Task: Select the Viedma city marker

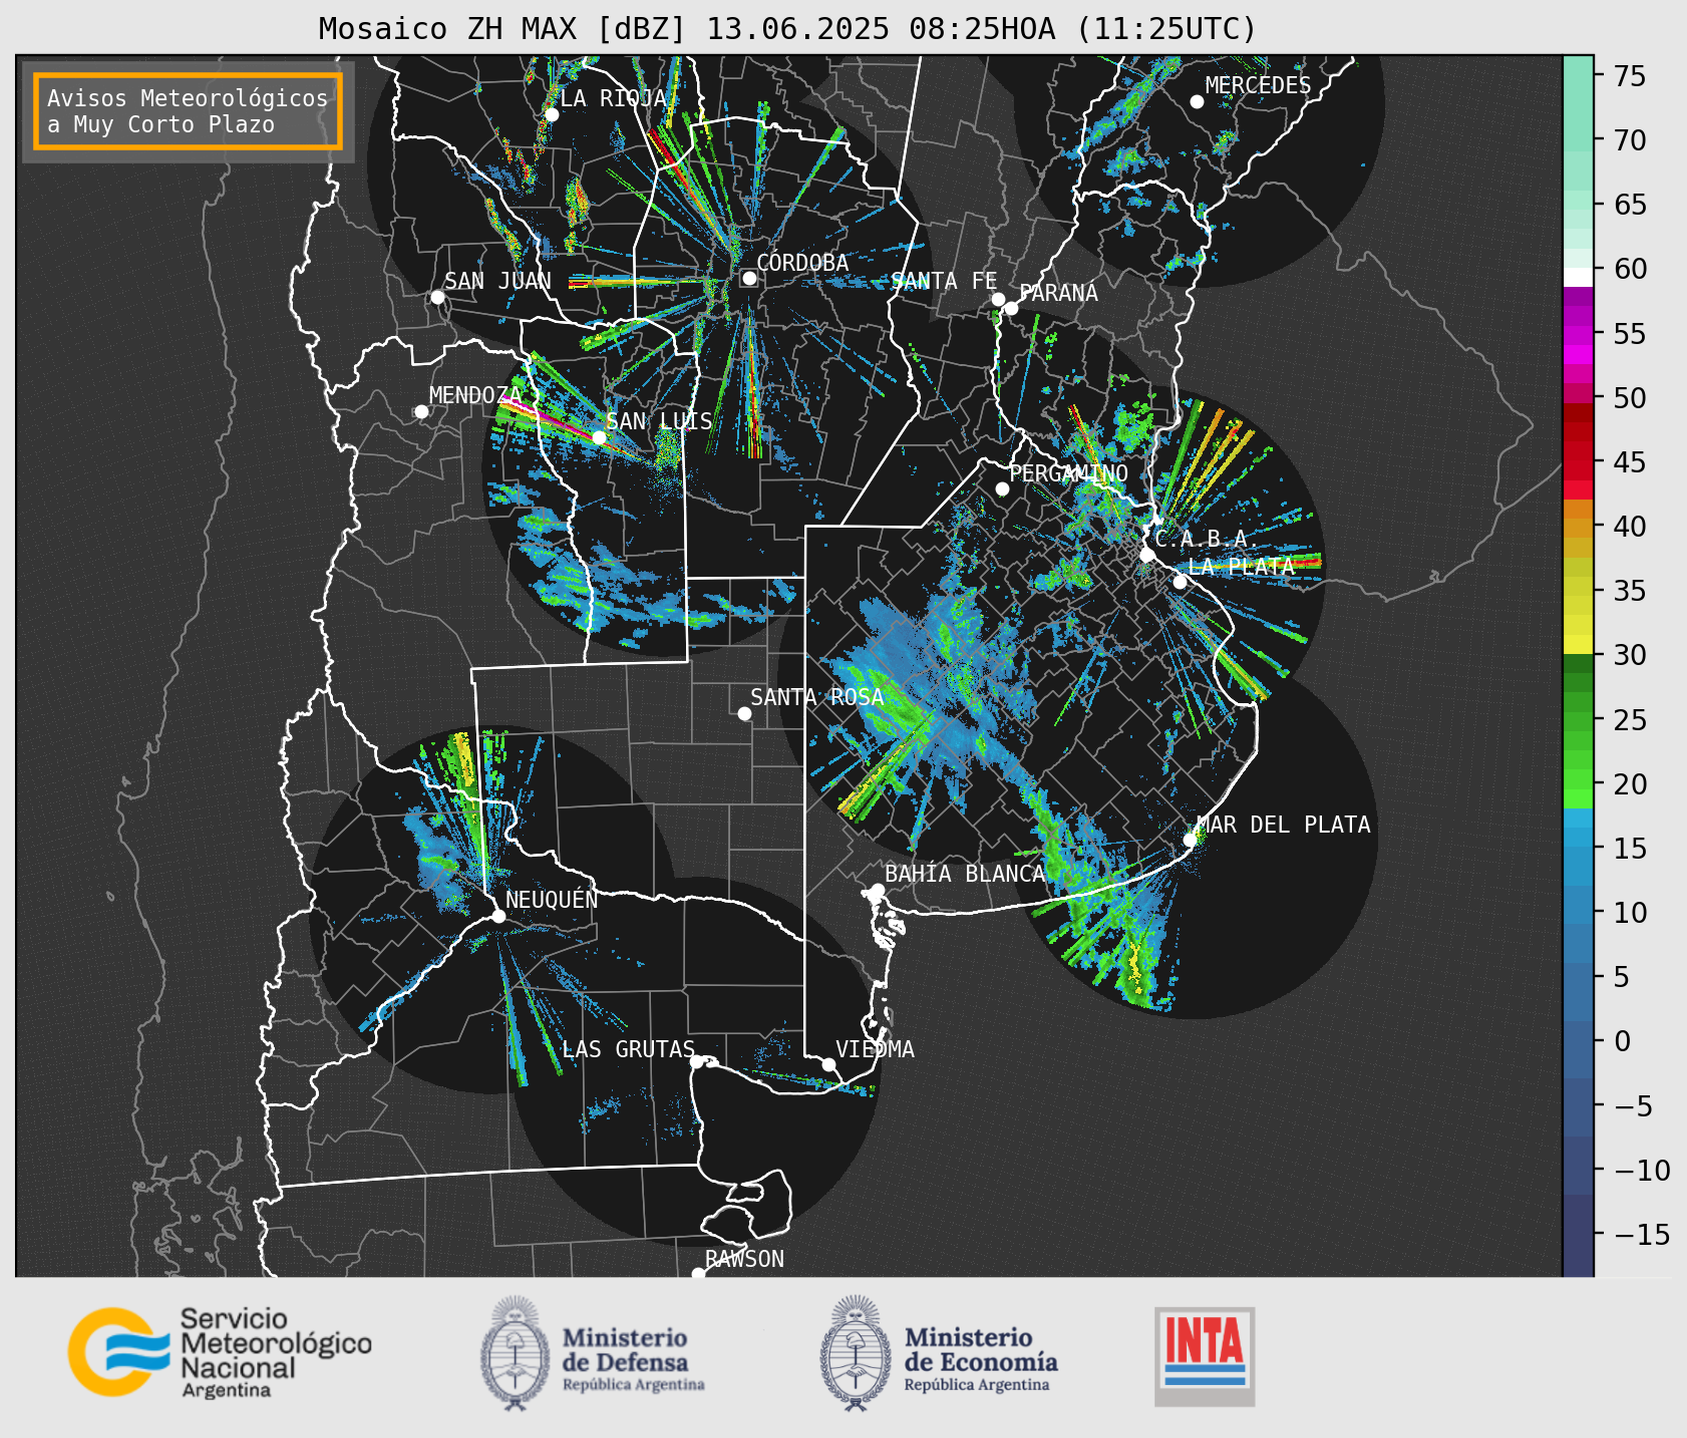Action: tap(829, 1064)
